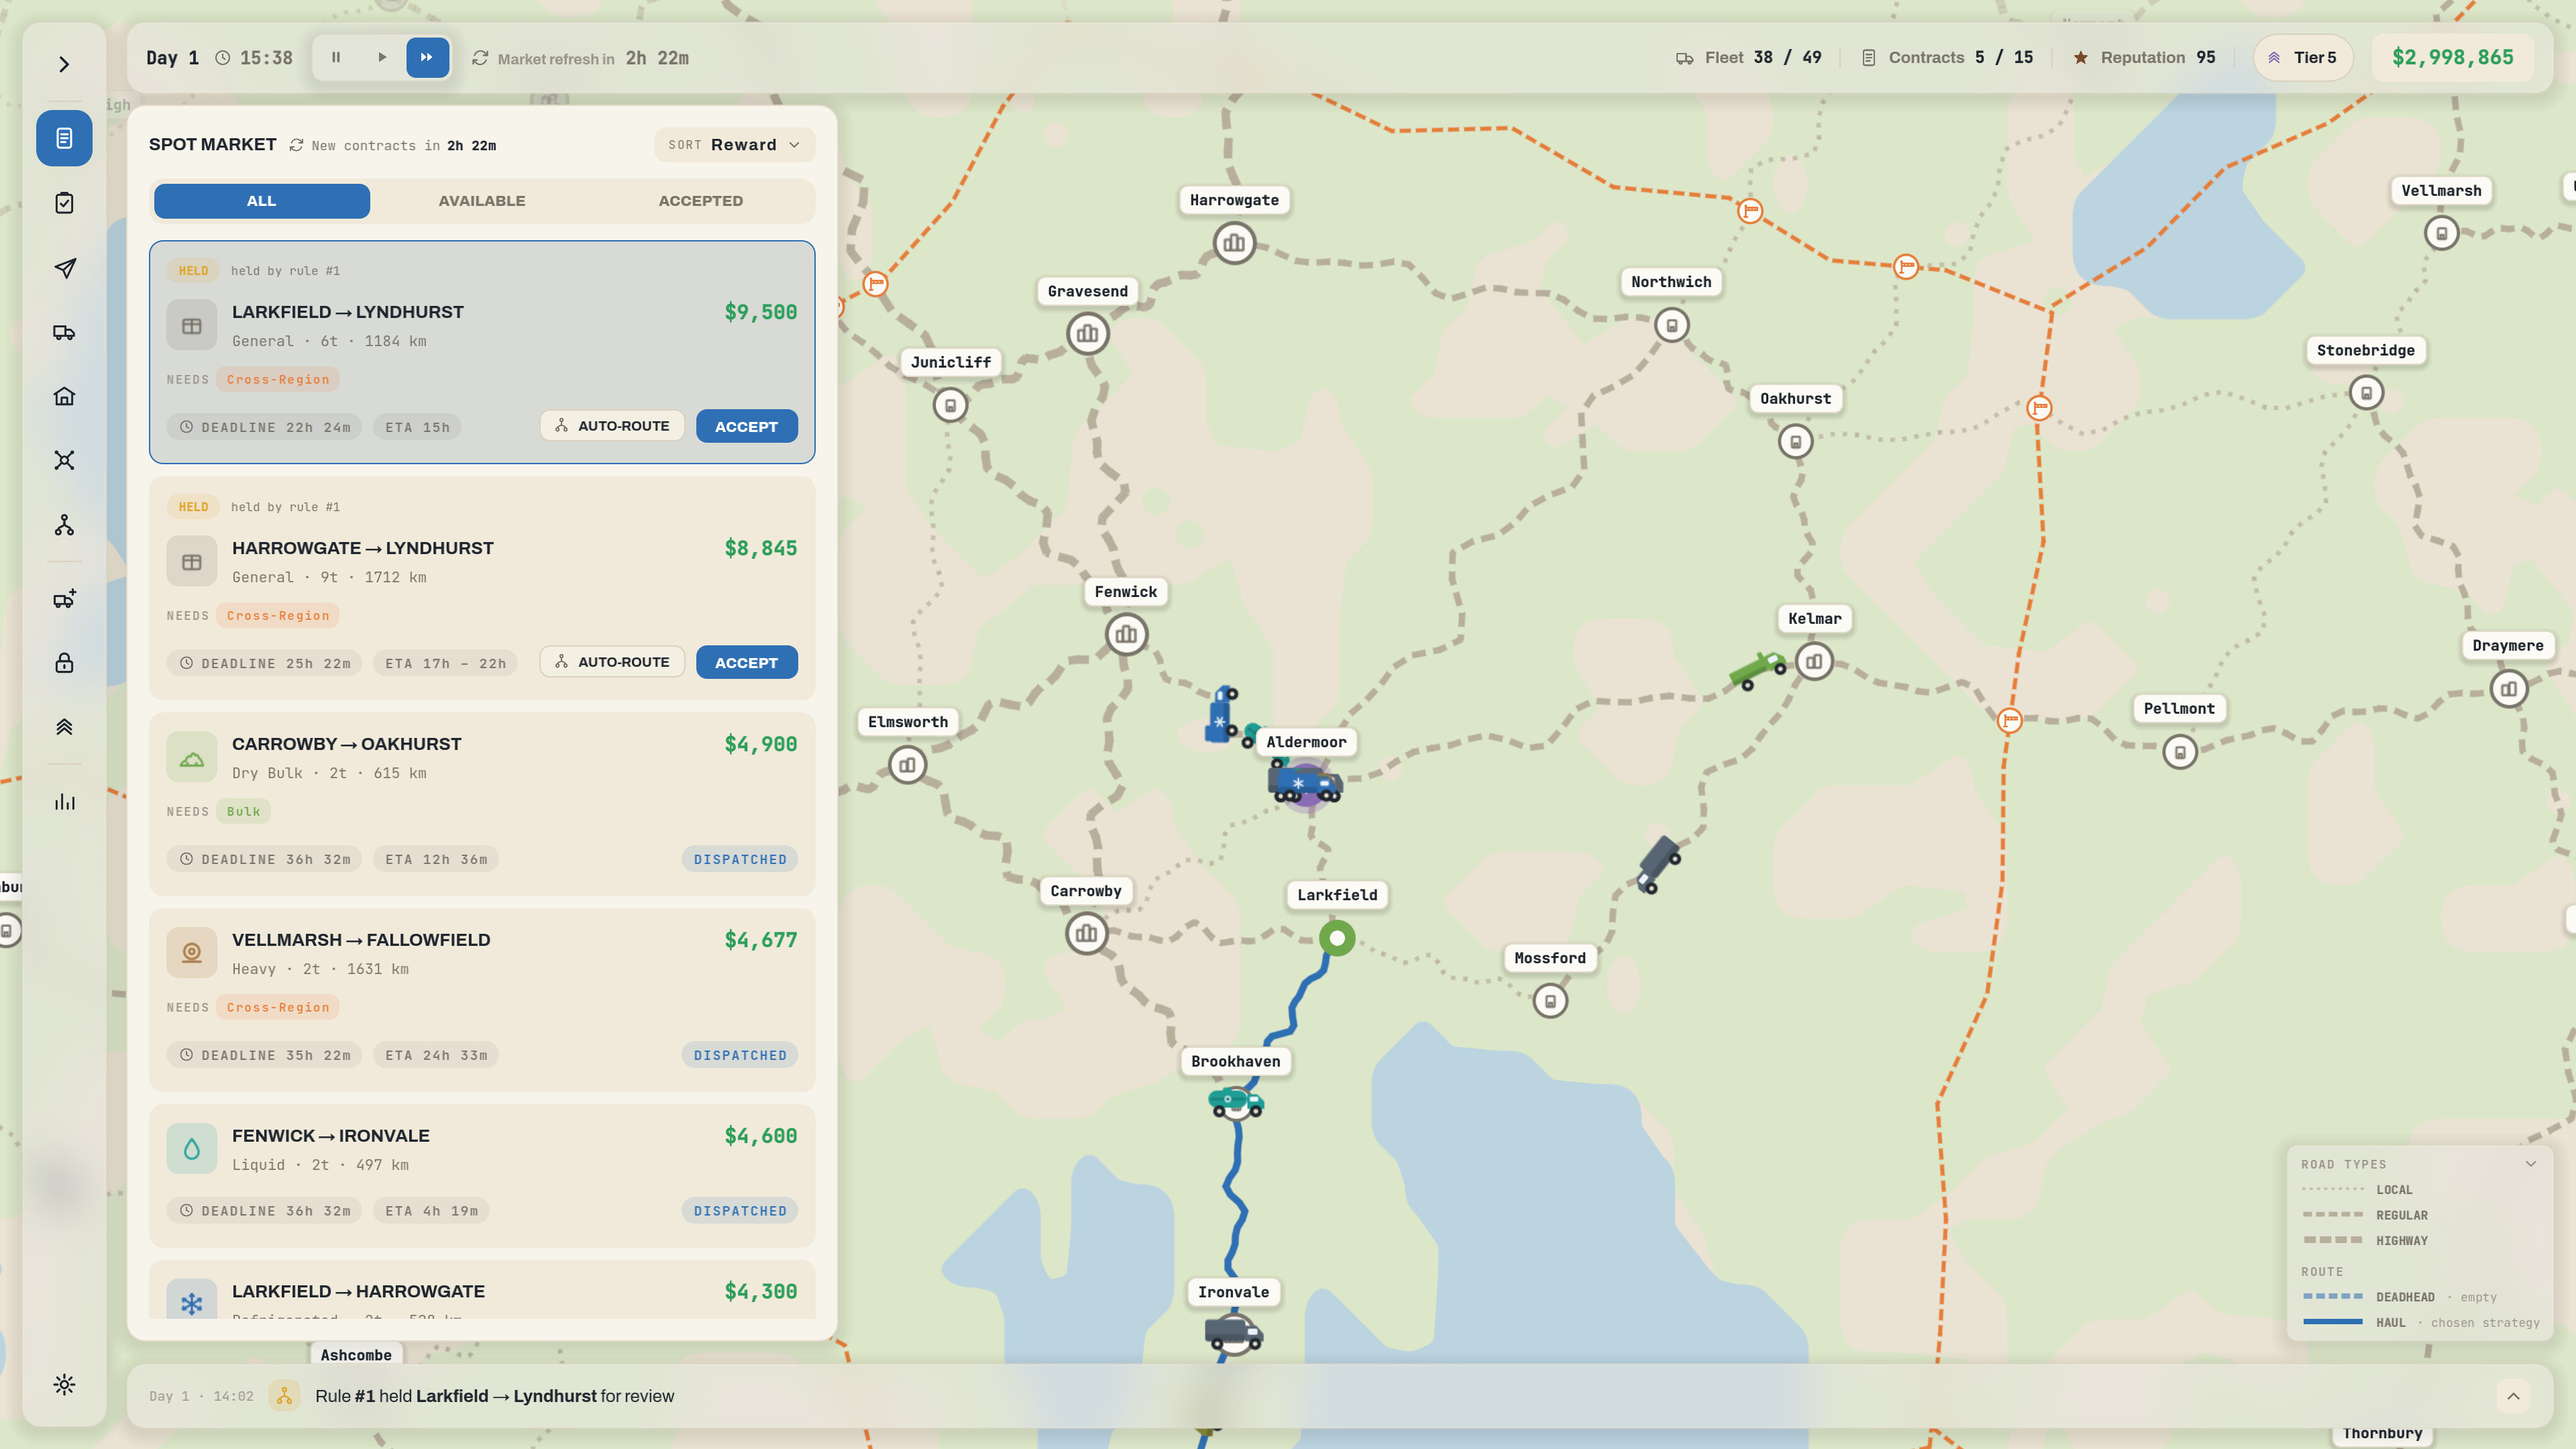Click the Kelmar city marker
The image size is (2576, 1449).
coord(1814,662)
